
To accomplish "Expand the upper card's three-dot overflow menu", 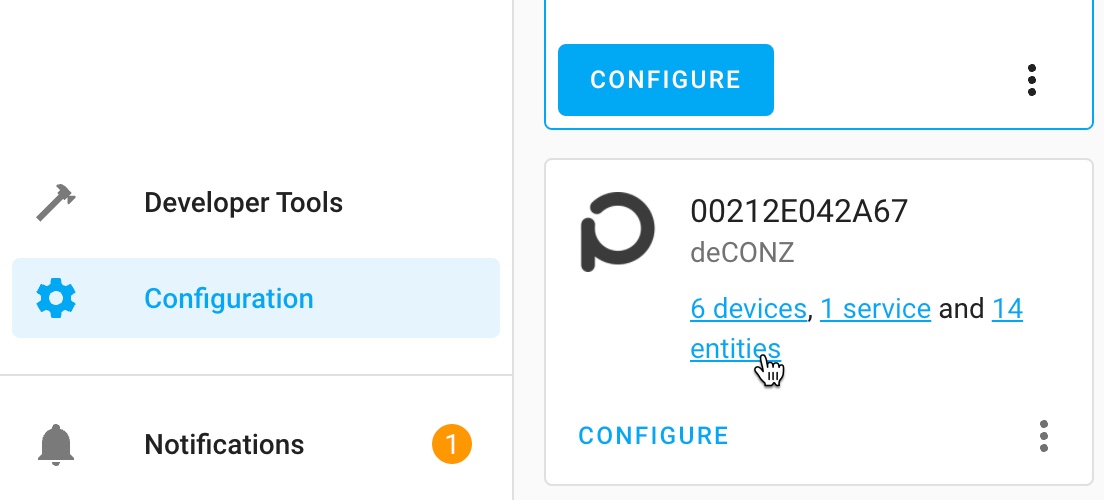I will [x=1032, y=81].
